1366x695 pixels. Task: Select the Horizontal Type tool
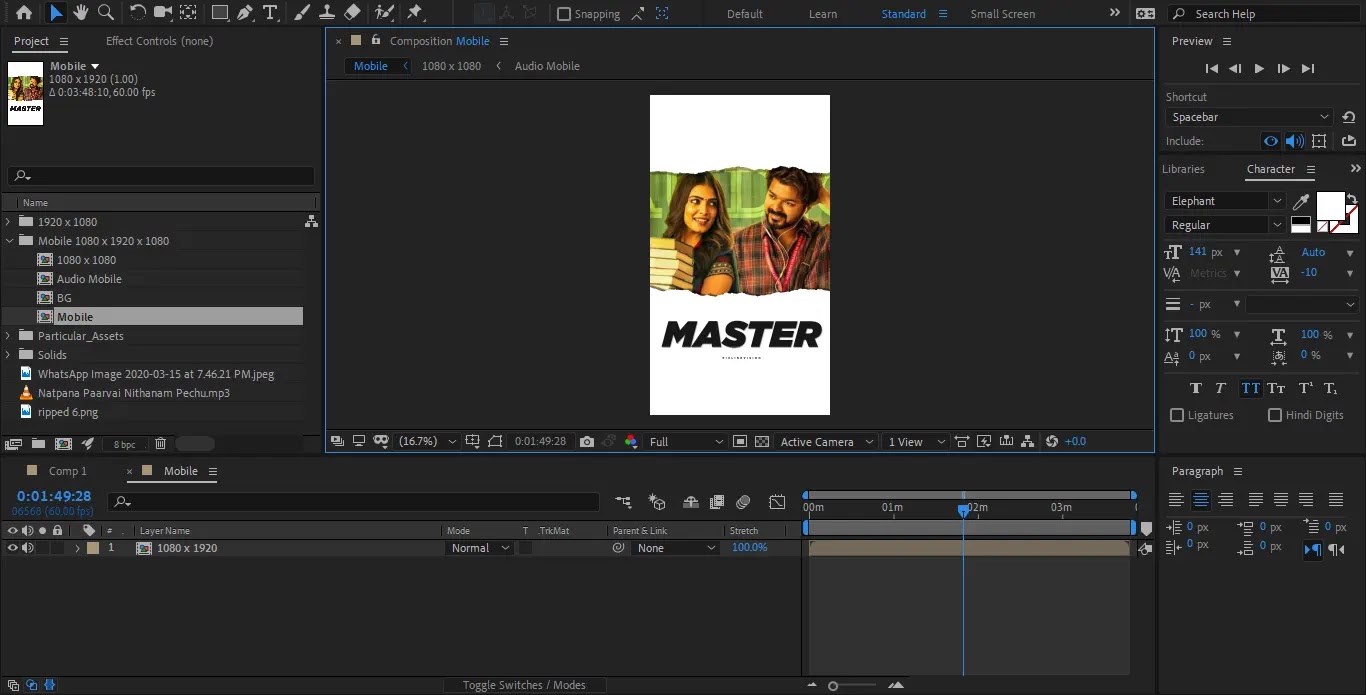tap(270, 13)
